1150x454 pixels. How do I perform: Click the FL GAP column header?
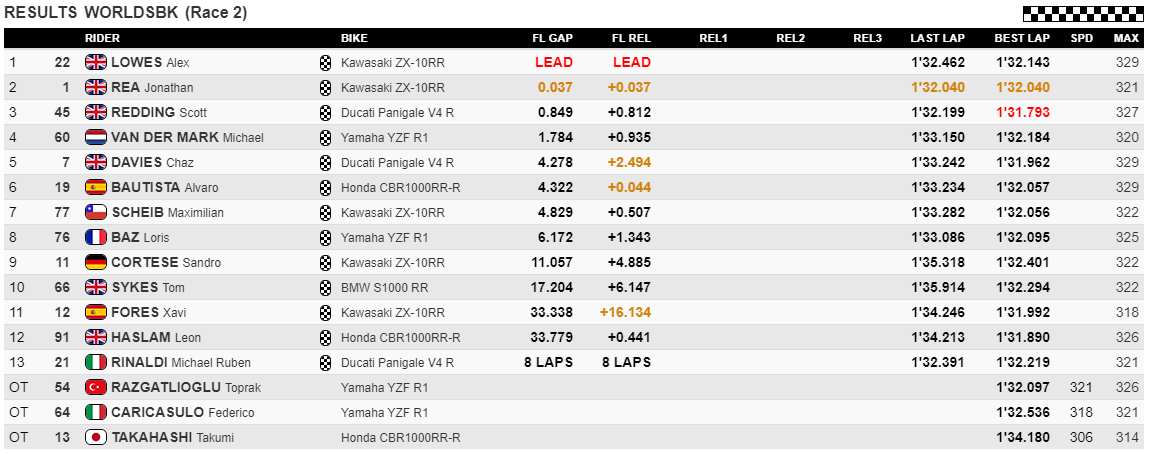click(552, 38)
